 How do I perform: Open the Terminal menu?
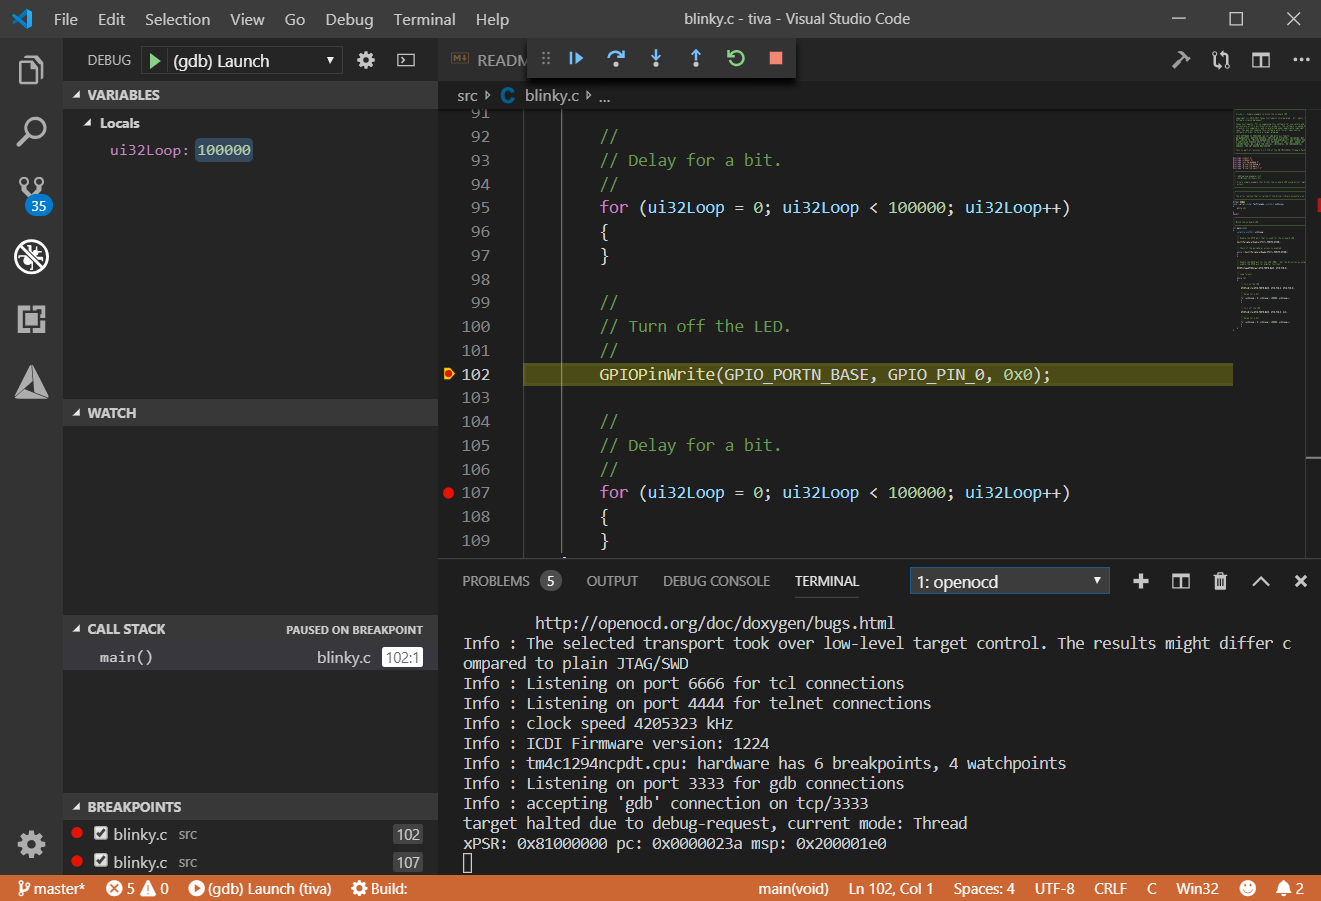[x=424, y=19]
